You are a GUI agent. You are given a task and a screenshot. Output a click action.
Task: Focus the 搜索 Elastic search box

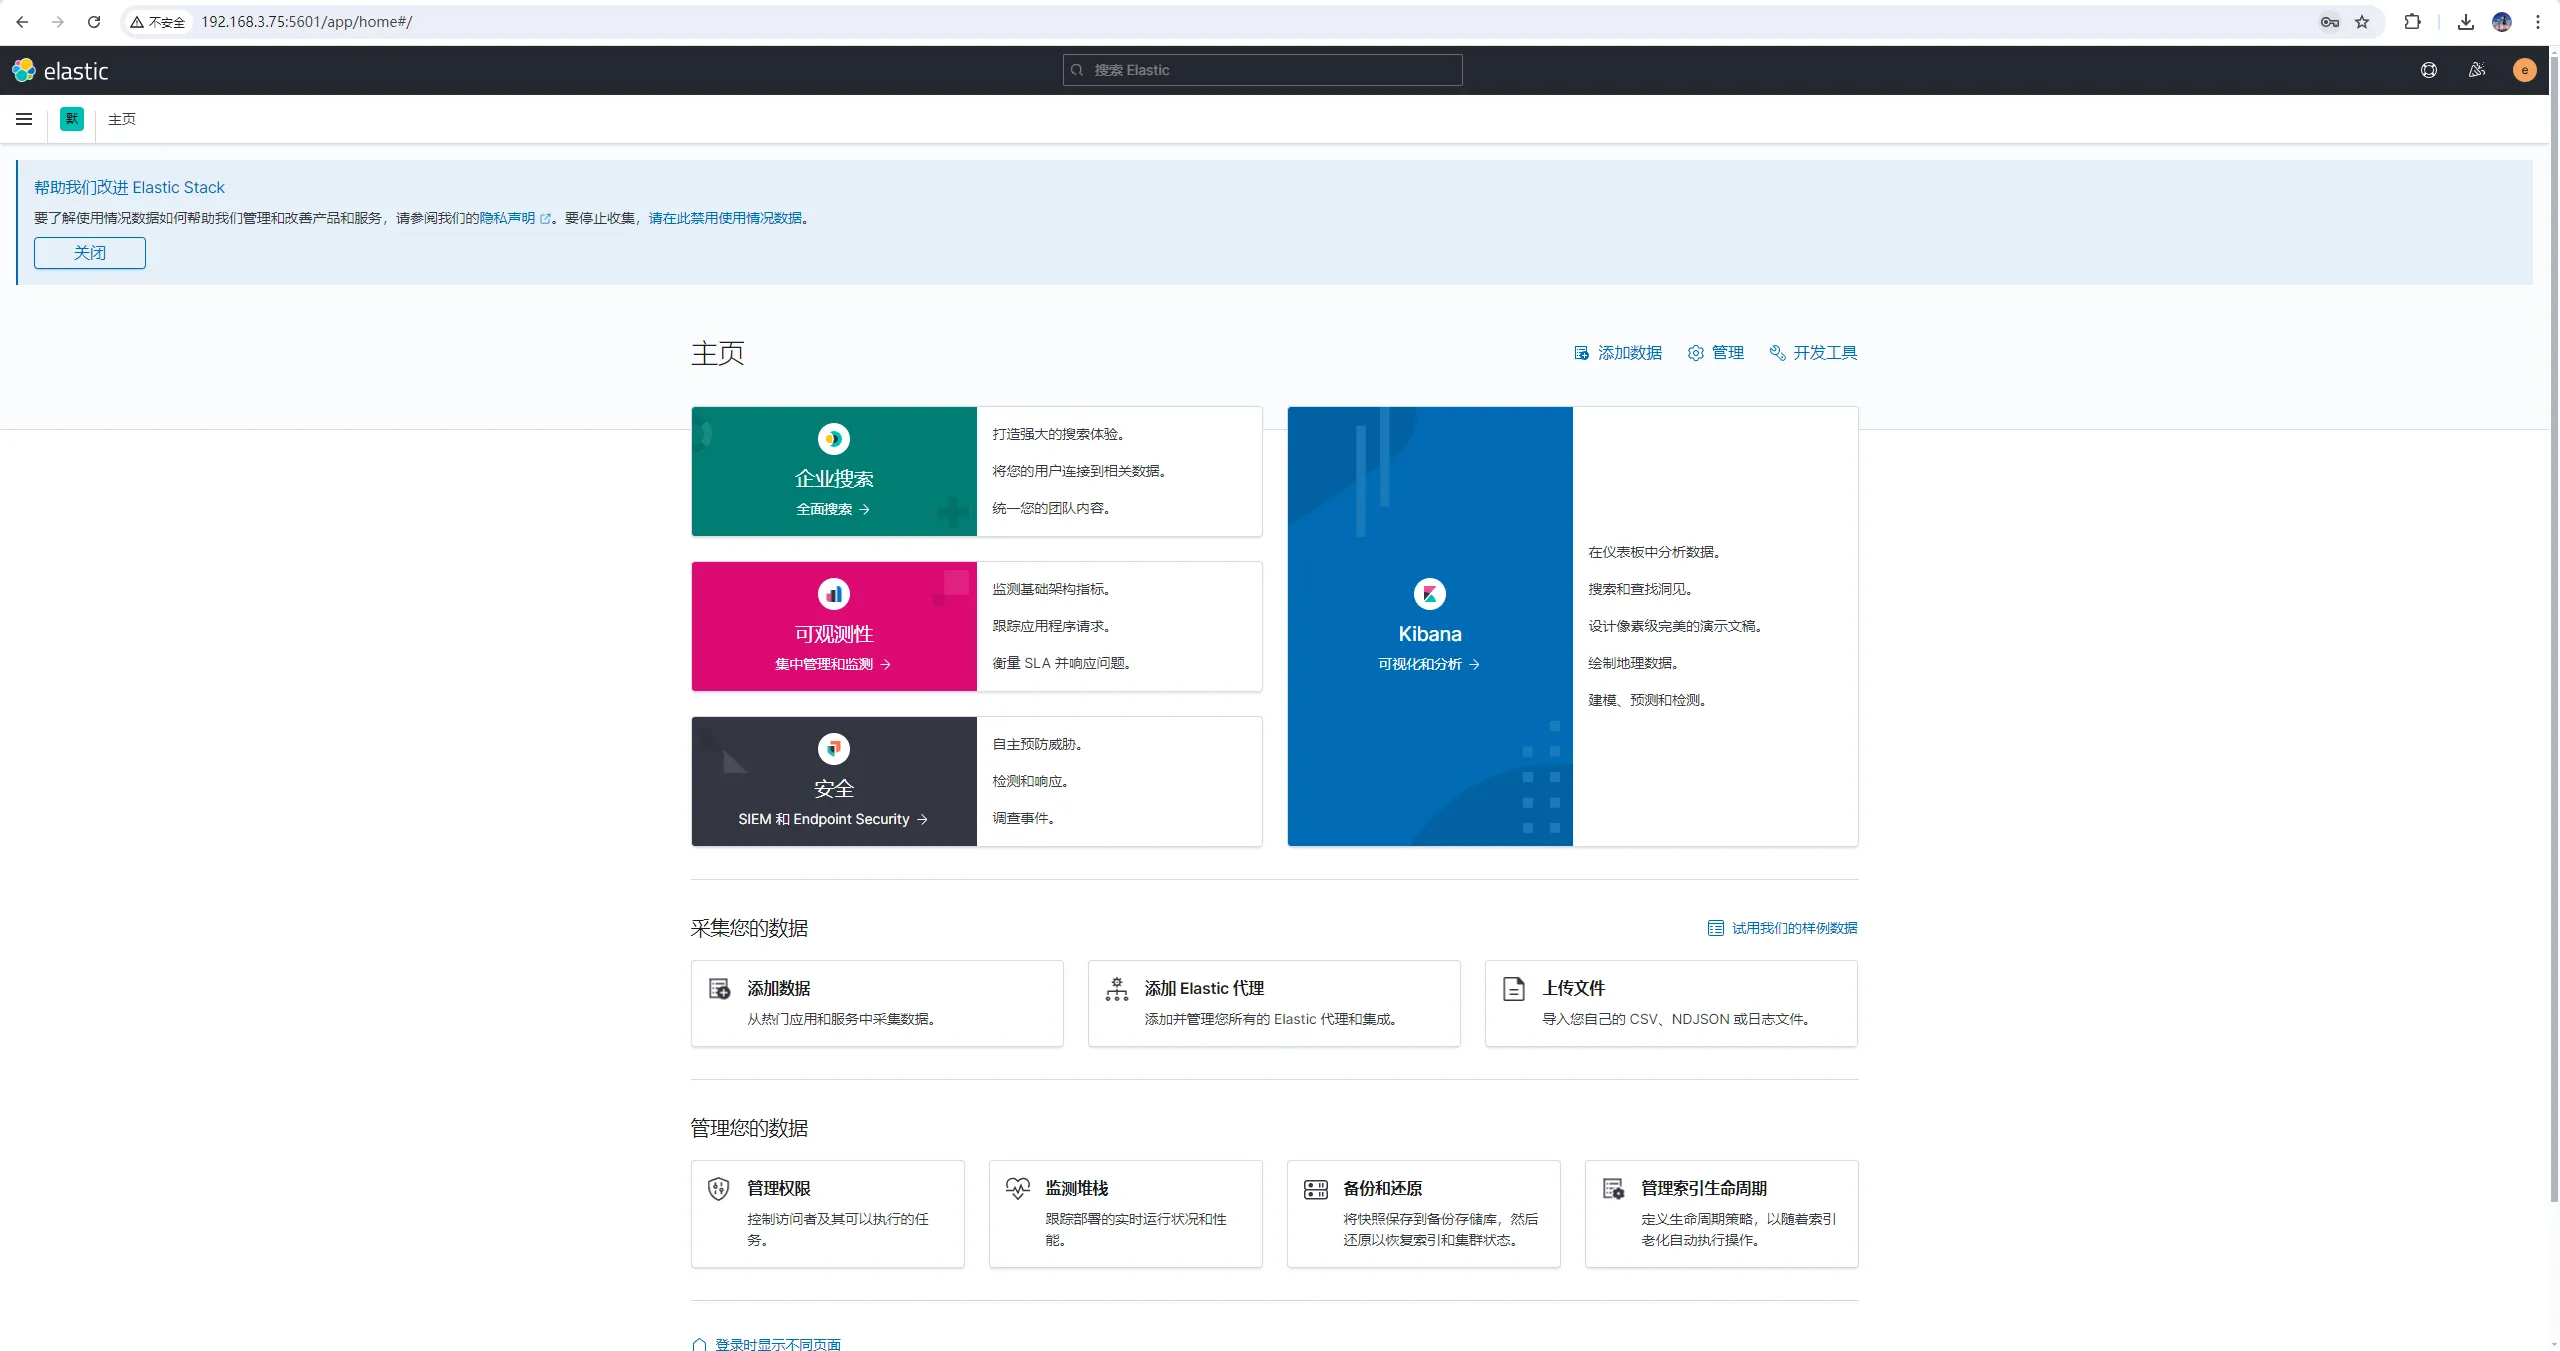(1262, 70)
